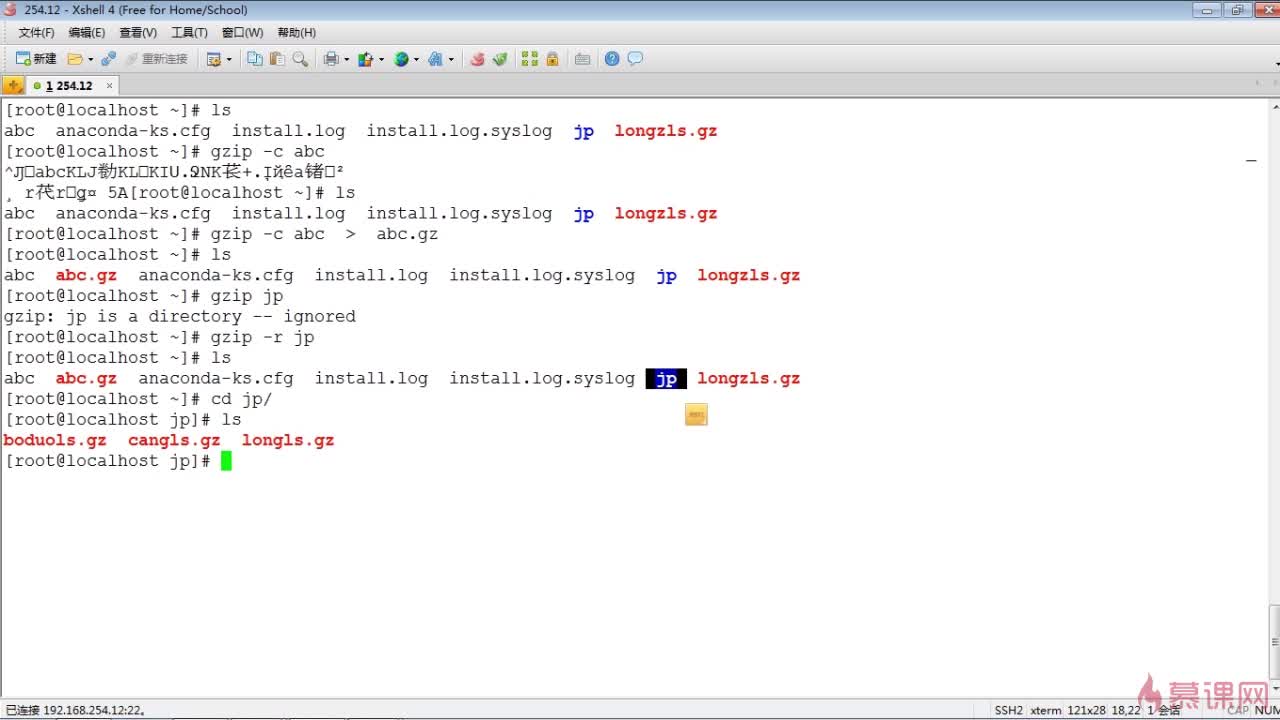Viewport: 1280px width, 720px height.
Task: Click the '1 会话' session count
Action: tap(1164, 710)
